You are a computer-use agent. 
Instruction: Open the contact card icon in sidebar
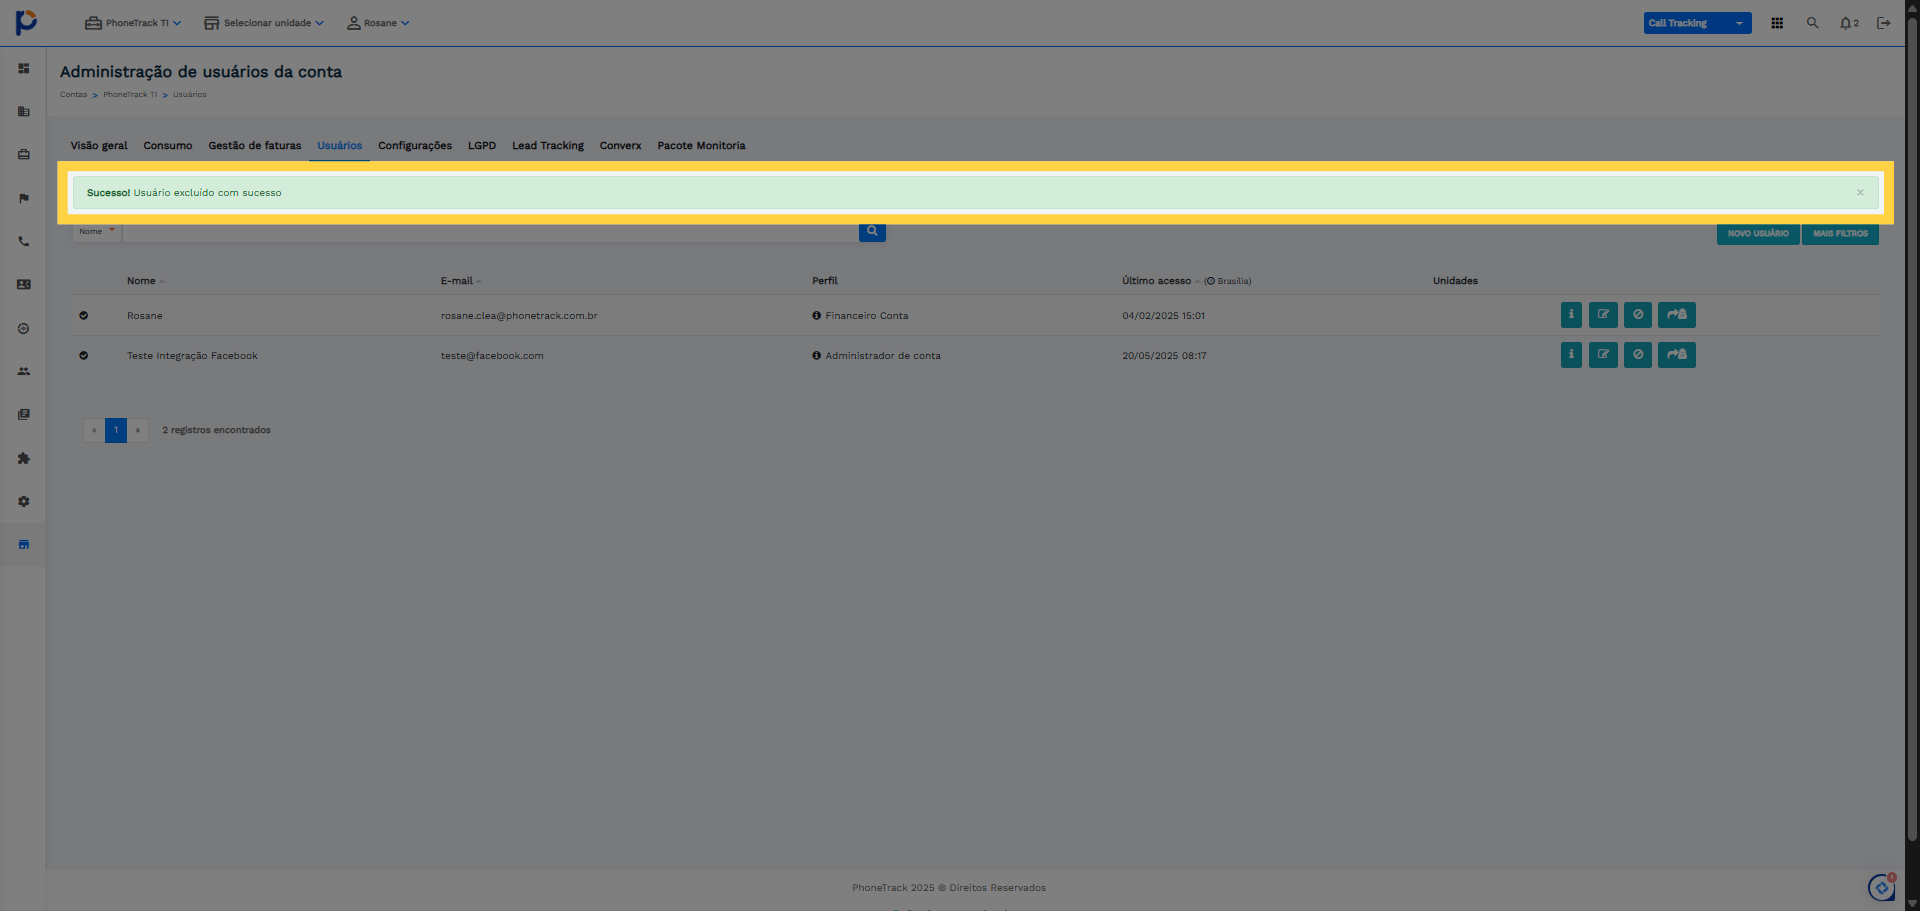click(x=24, y=285)
